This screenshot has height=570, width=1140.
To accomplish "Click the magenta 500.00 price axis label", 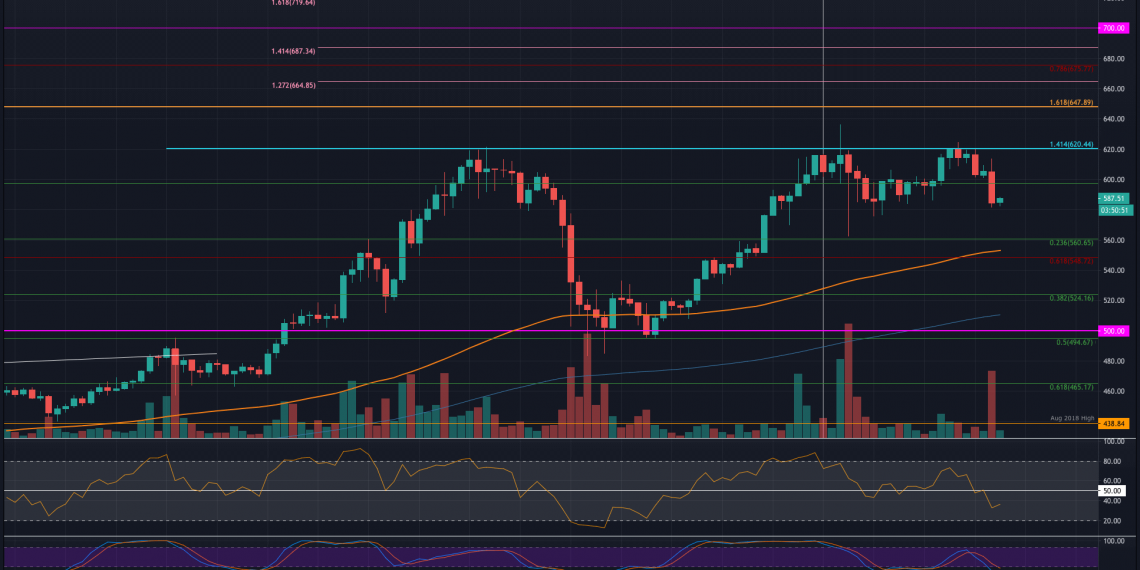I will (1113, 331).
